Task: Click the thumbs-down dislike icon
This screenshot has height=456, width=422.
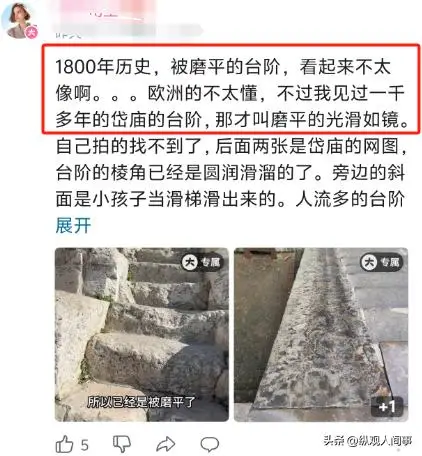Action: click(x=122, y=444)
